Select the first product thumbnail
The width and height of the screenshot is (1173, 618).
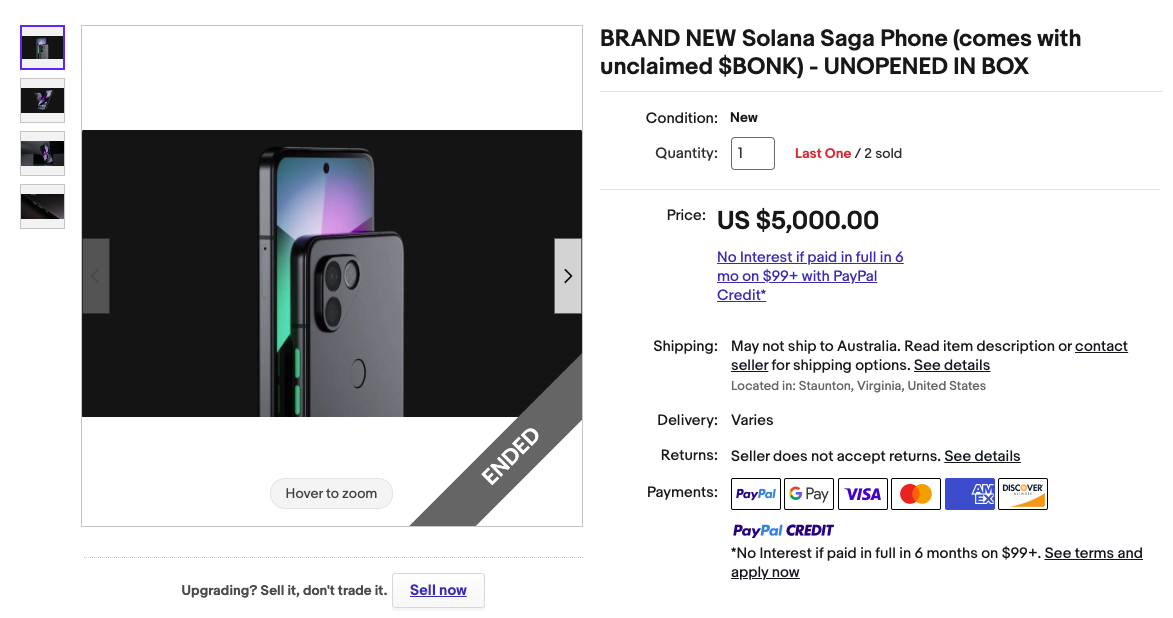[42, 47]
